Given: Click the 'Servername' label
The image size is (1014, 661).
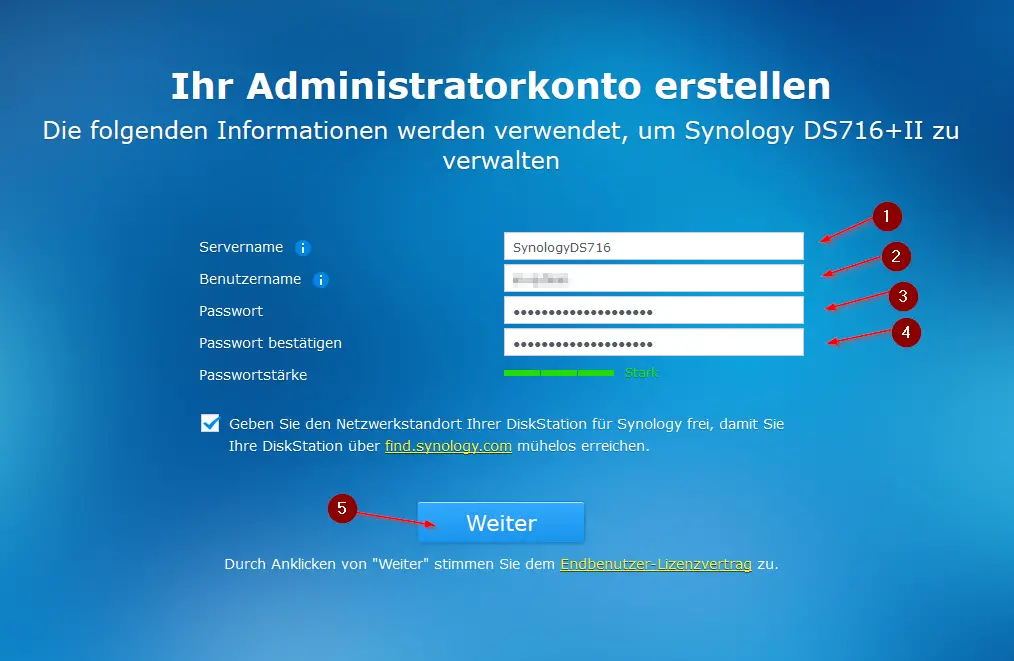Looking at the screenshot, I should [x=241, y=247].
